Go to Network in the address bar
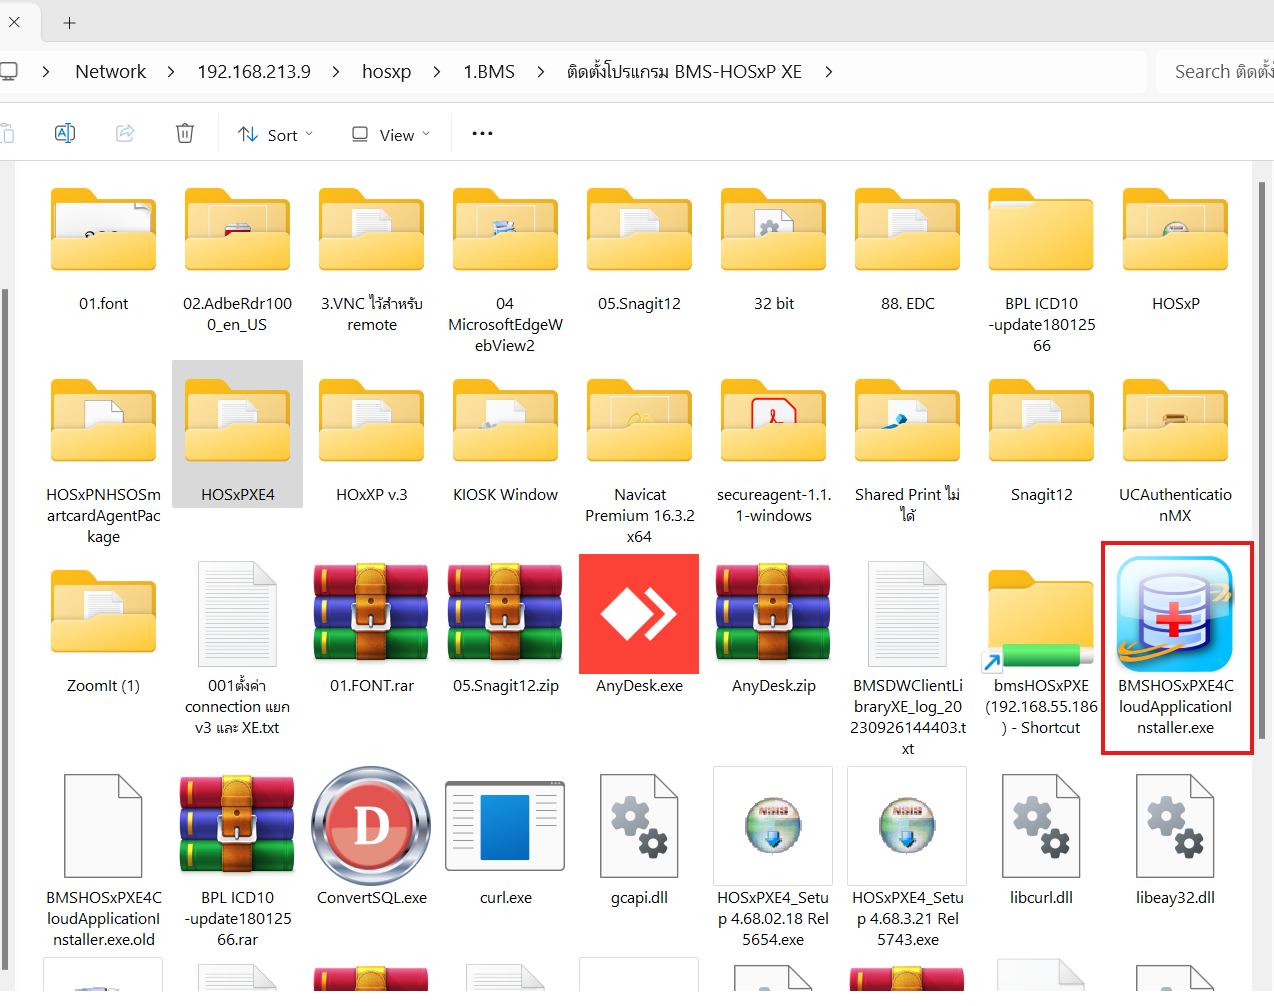 pos(111,72)
